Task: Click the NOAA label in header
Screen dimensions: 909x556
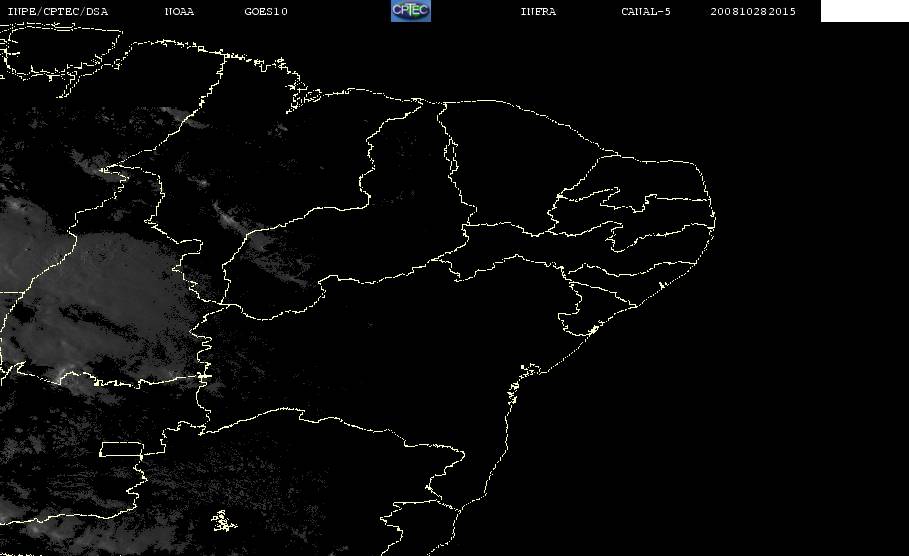Action: (x=179, y=11)
